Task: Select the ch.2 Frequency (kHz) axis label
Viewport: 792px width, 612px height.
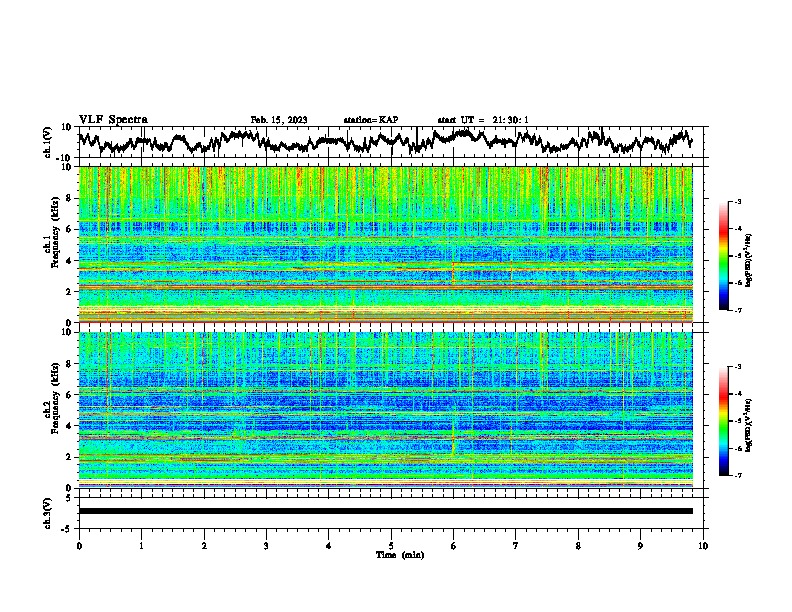Action: tap(54, 397)
